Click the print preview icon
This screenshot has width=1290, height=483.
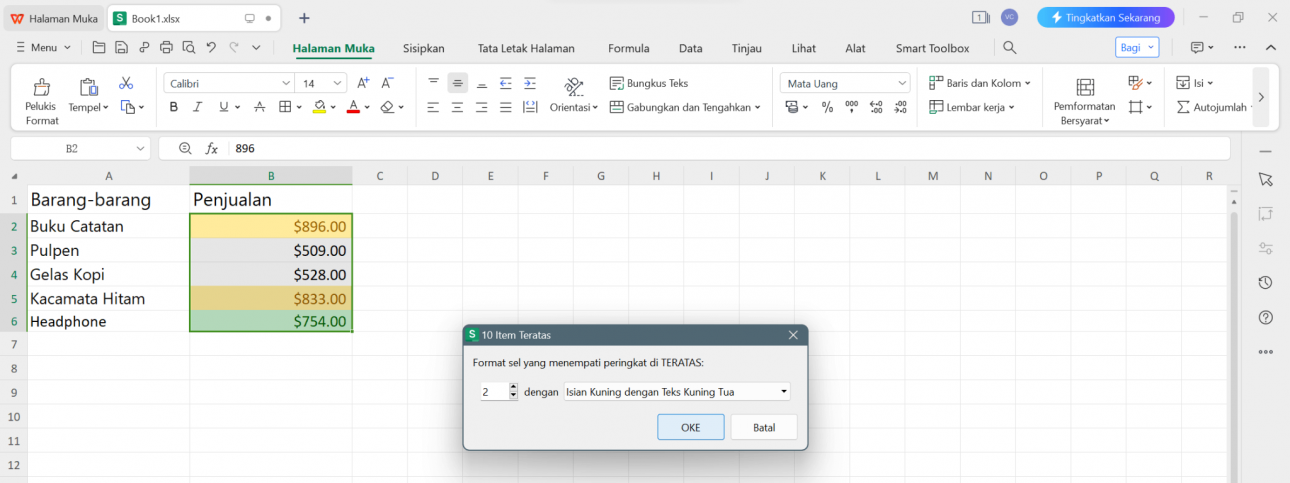point(188,47)
